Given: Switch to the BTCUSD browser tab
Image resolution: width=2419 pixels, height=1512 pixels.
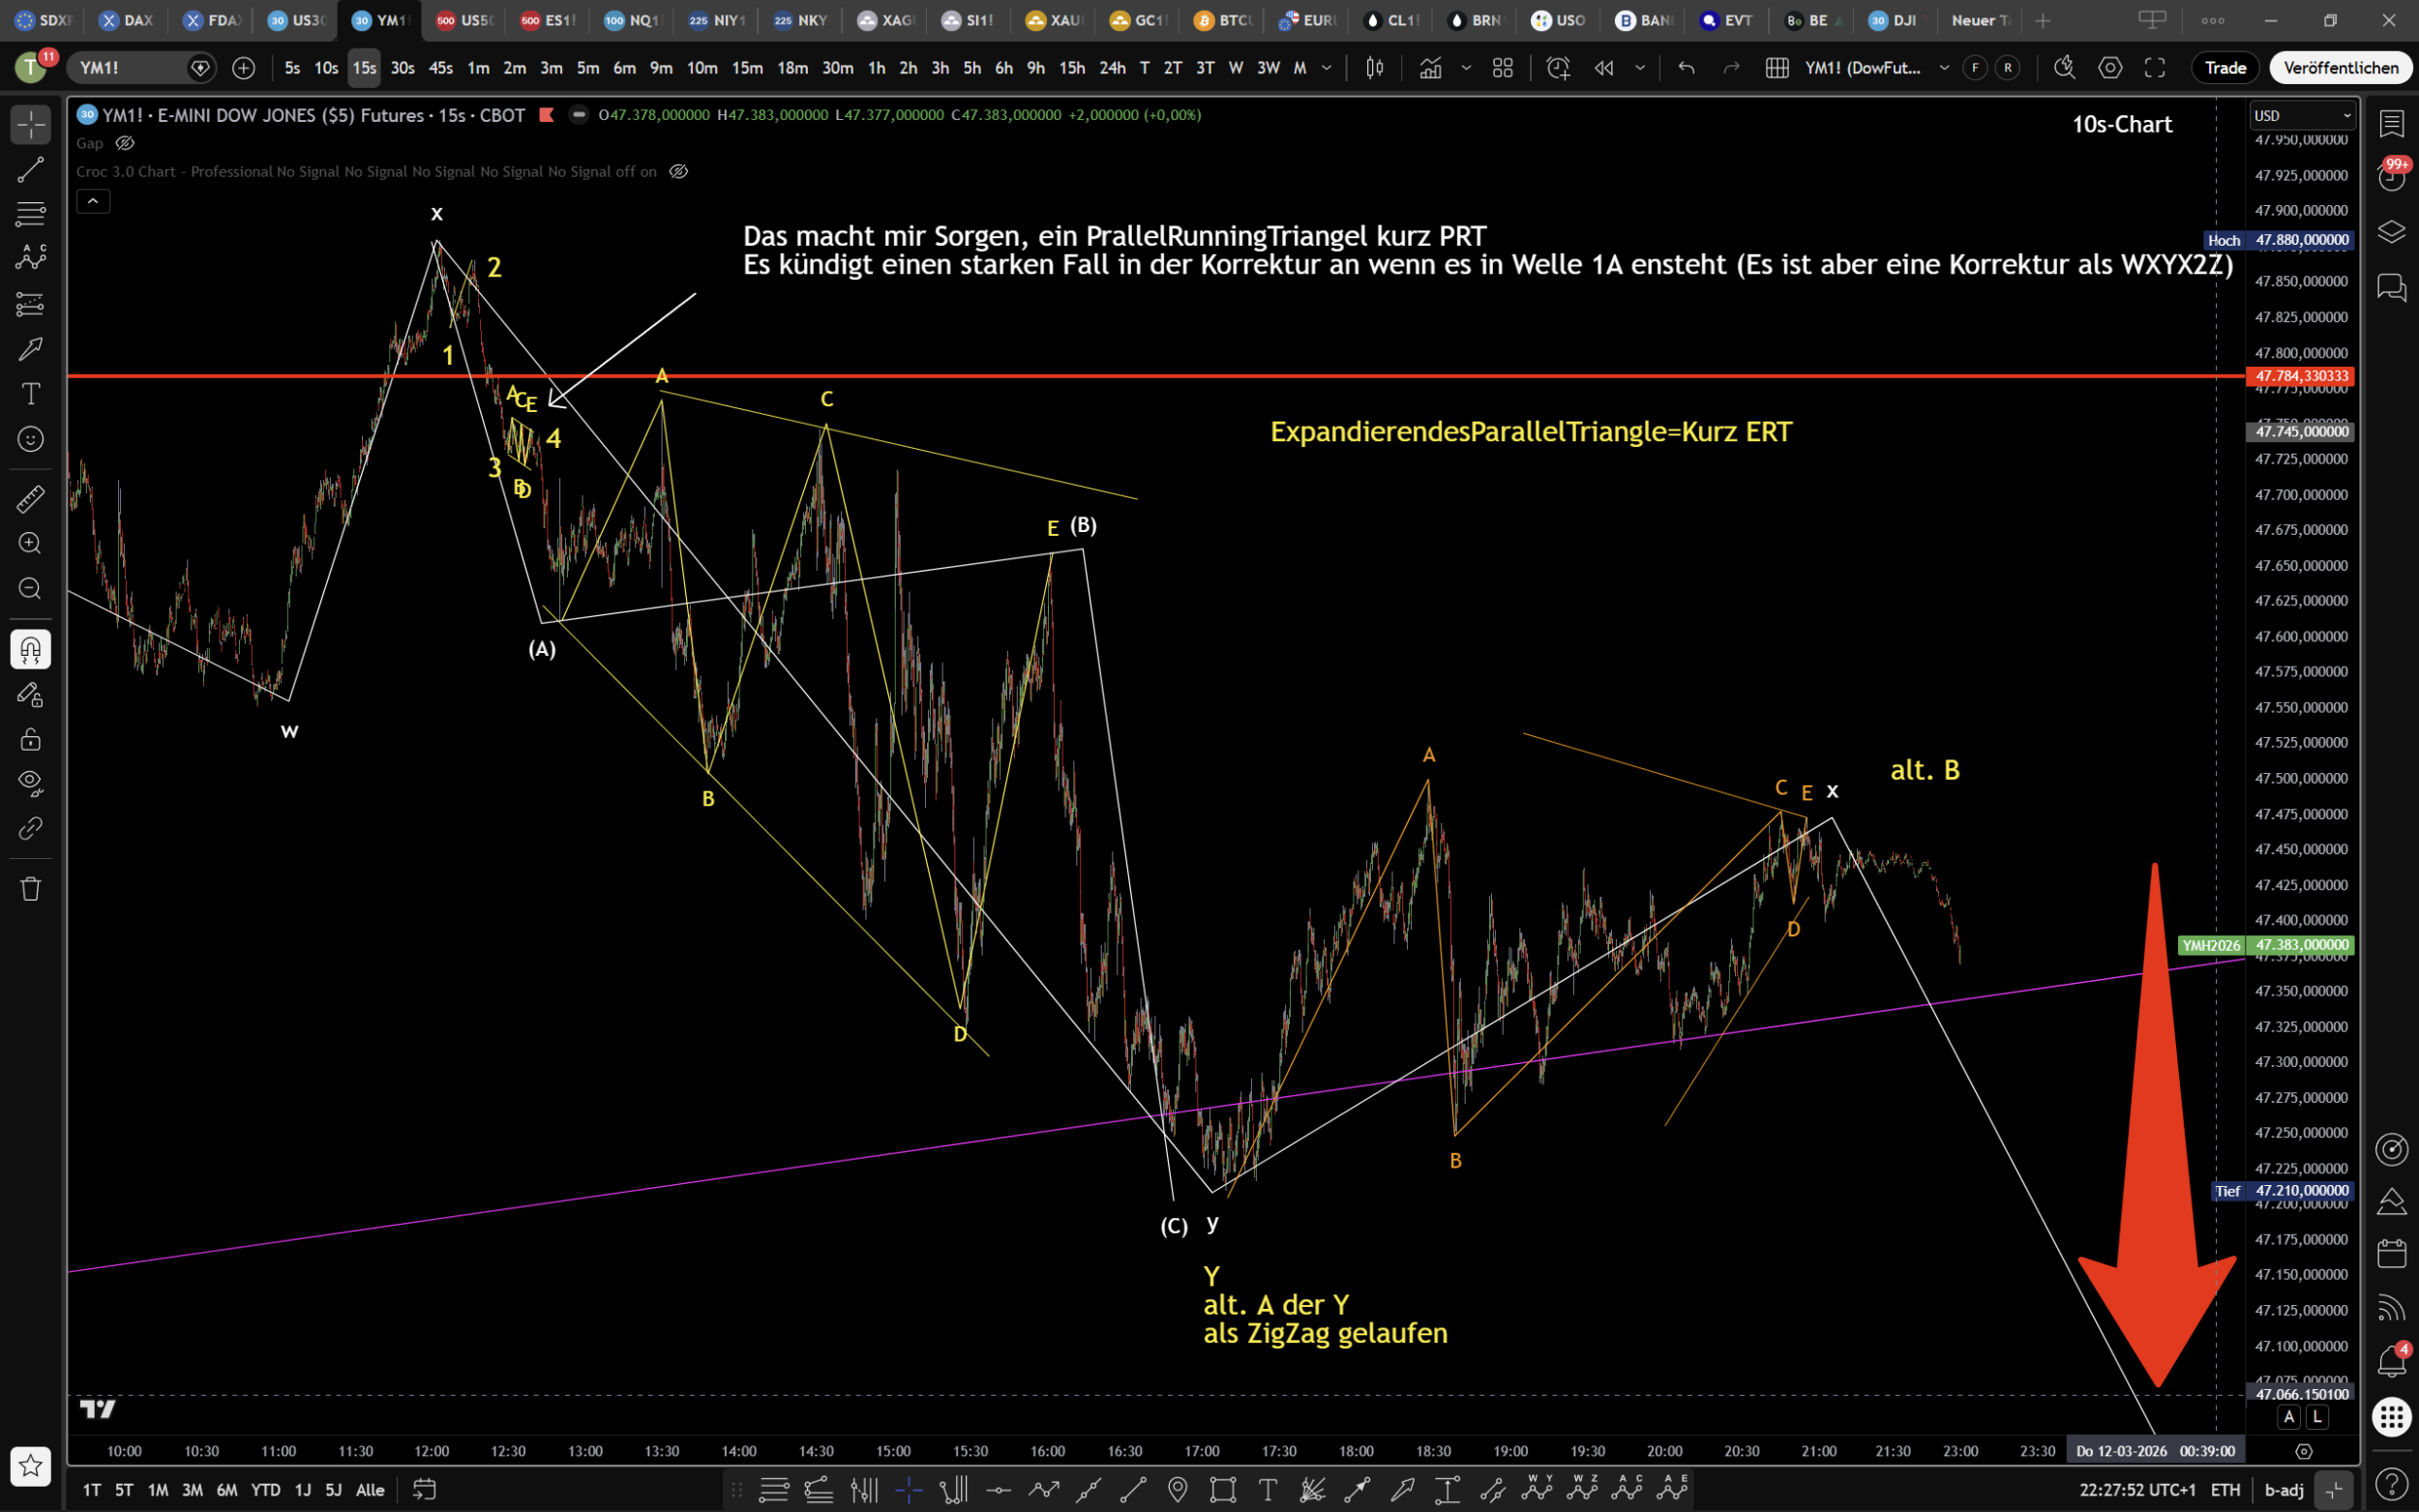Looking at the screenshot, I should (x=1223, y=20).
